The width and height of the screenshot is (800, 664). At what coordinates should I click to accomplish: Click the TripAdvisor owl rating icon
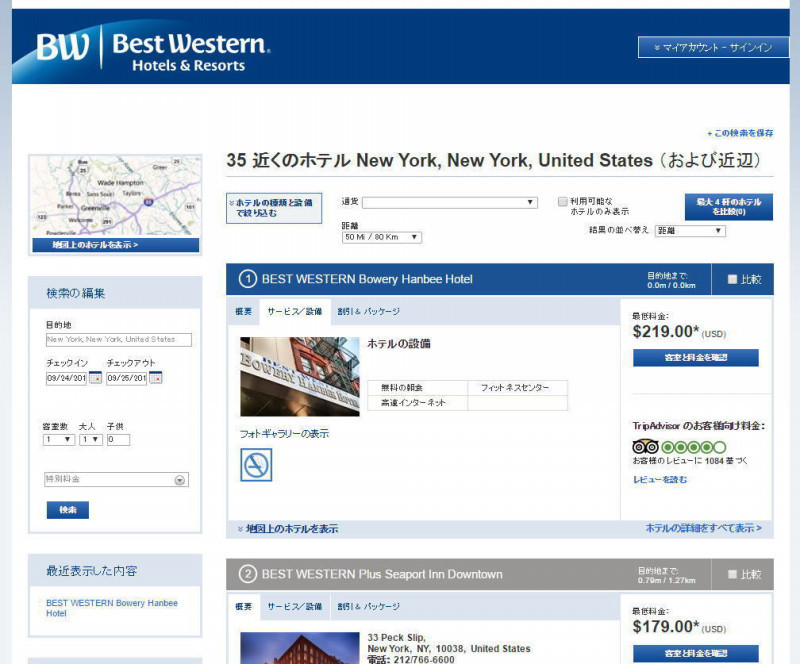click(x=645, y=447)
